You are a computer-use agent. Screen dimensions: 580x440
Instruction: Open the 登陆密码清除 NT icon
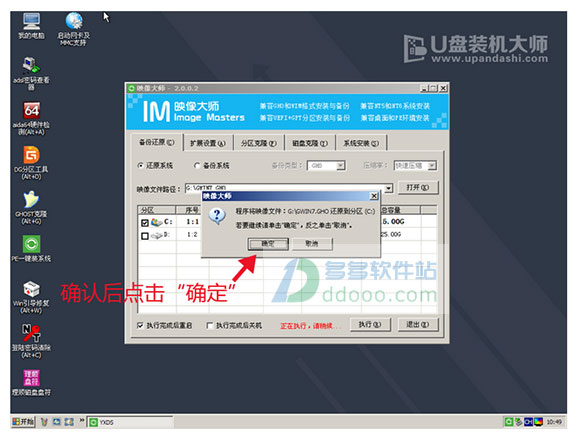pos(31,341)
